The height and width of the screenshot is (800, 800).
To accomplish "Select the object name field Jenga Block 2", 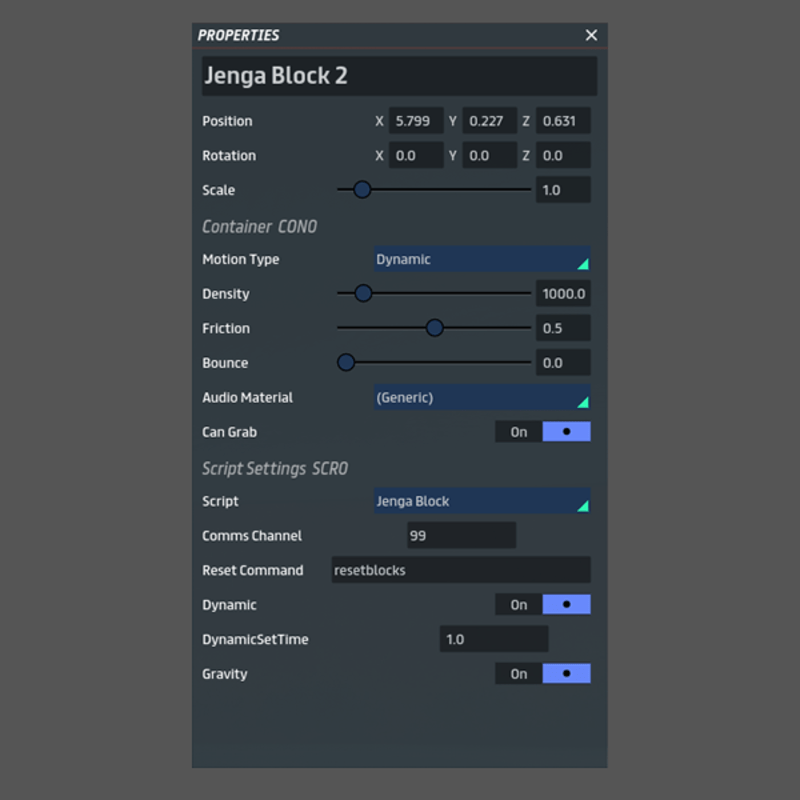I will pos(398,76).
